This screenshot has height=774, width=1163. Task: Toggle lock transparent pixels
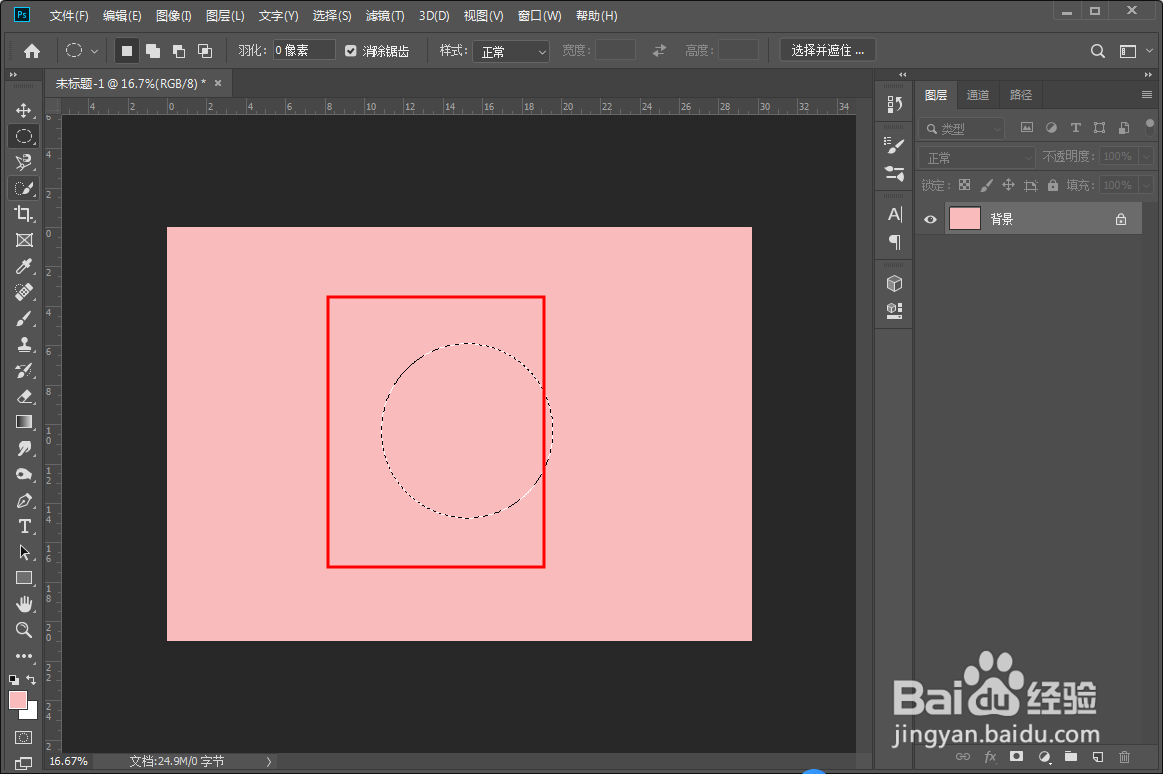pyautogui.click(x=964, y=185)
